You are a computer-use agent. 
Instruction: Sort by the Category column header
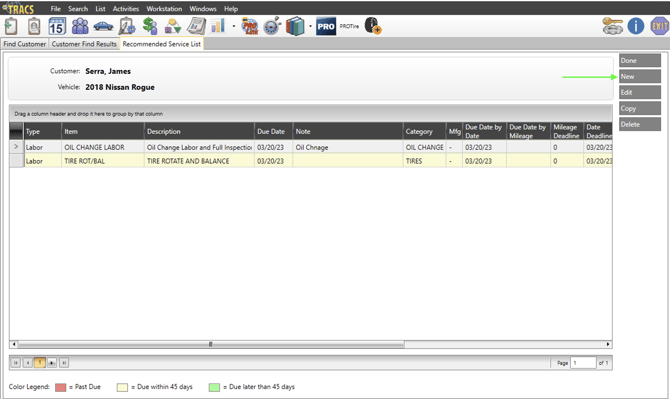click(x=424, y=132)
